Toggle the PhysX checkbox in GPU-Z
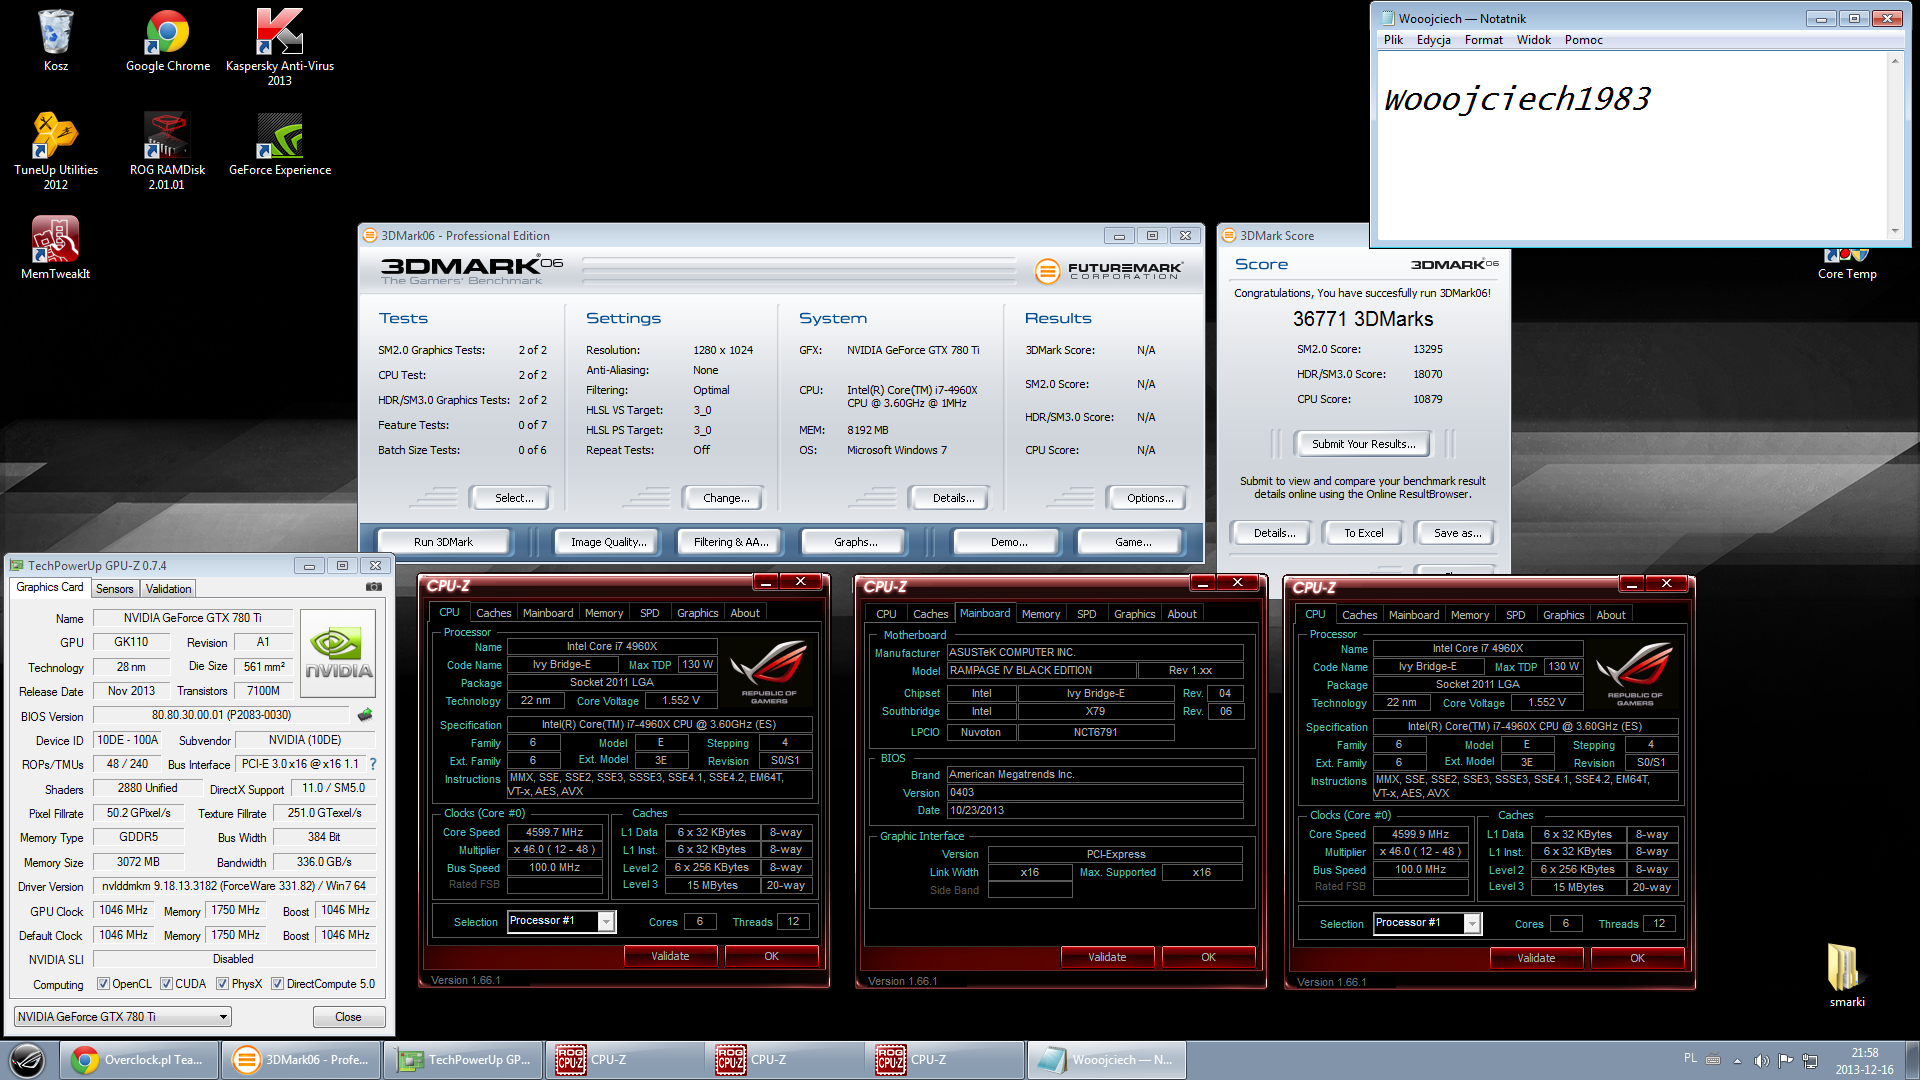Viewport: 1920px width, 1080px height. click(x=222, y=984)
